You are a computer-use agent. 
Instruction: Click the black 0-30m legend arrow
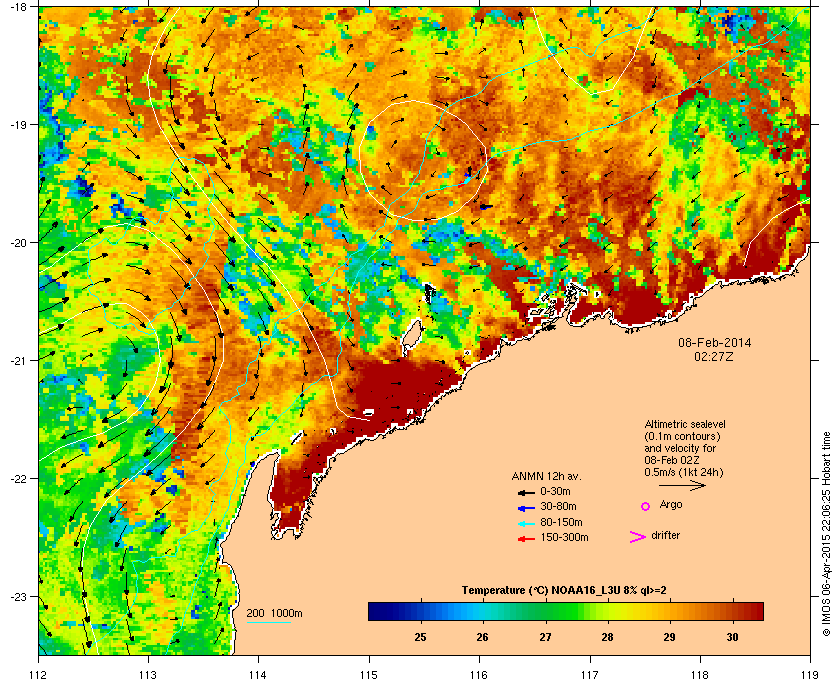tap(526, 492)
